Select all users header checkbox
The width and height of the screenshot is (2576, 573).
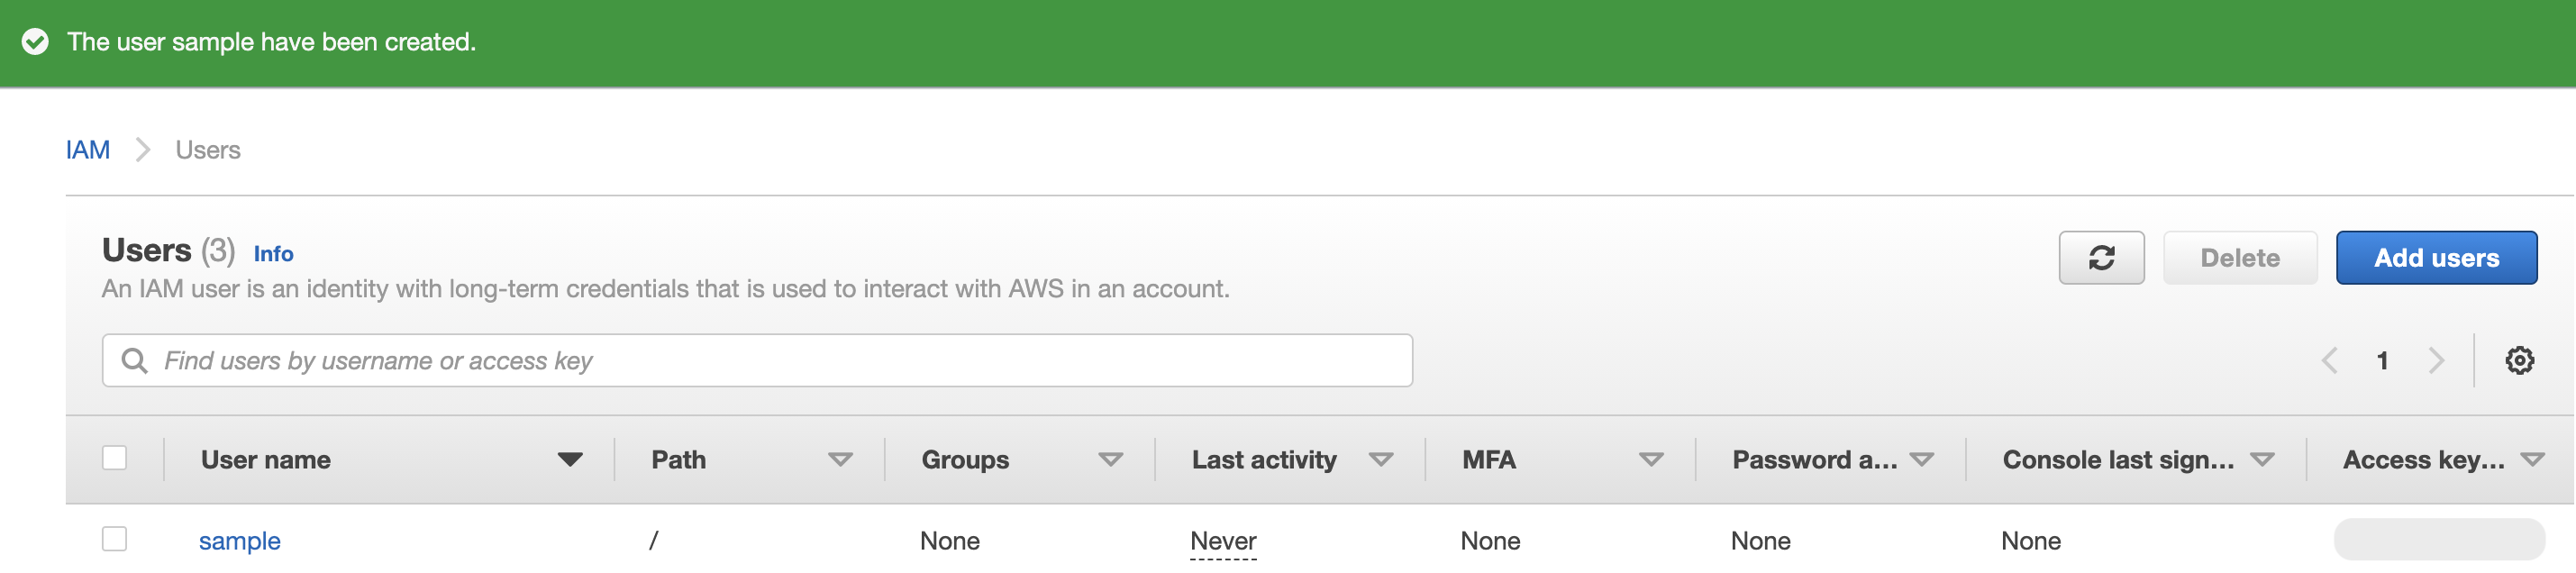(x=115, y=458)
